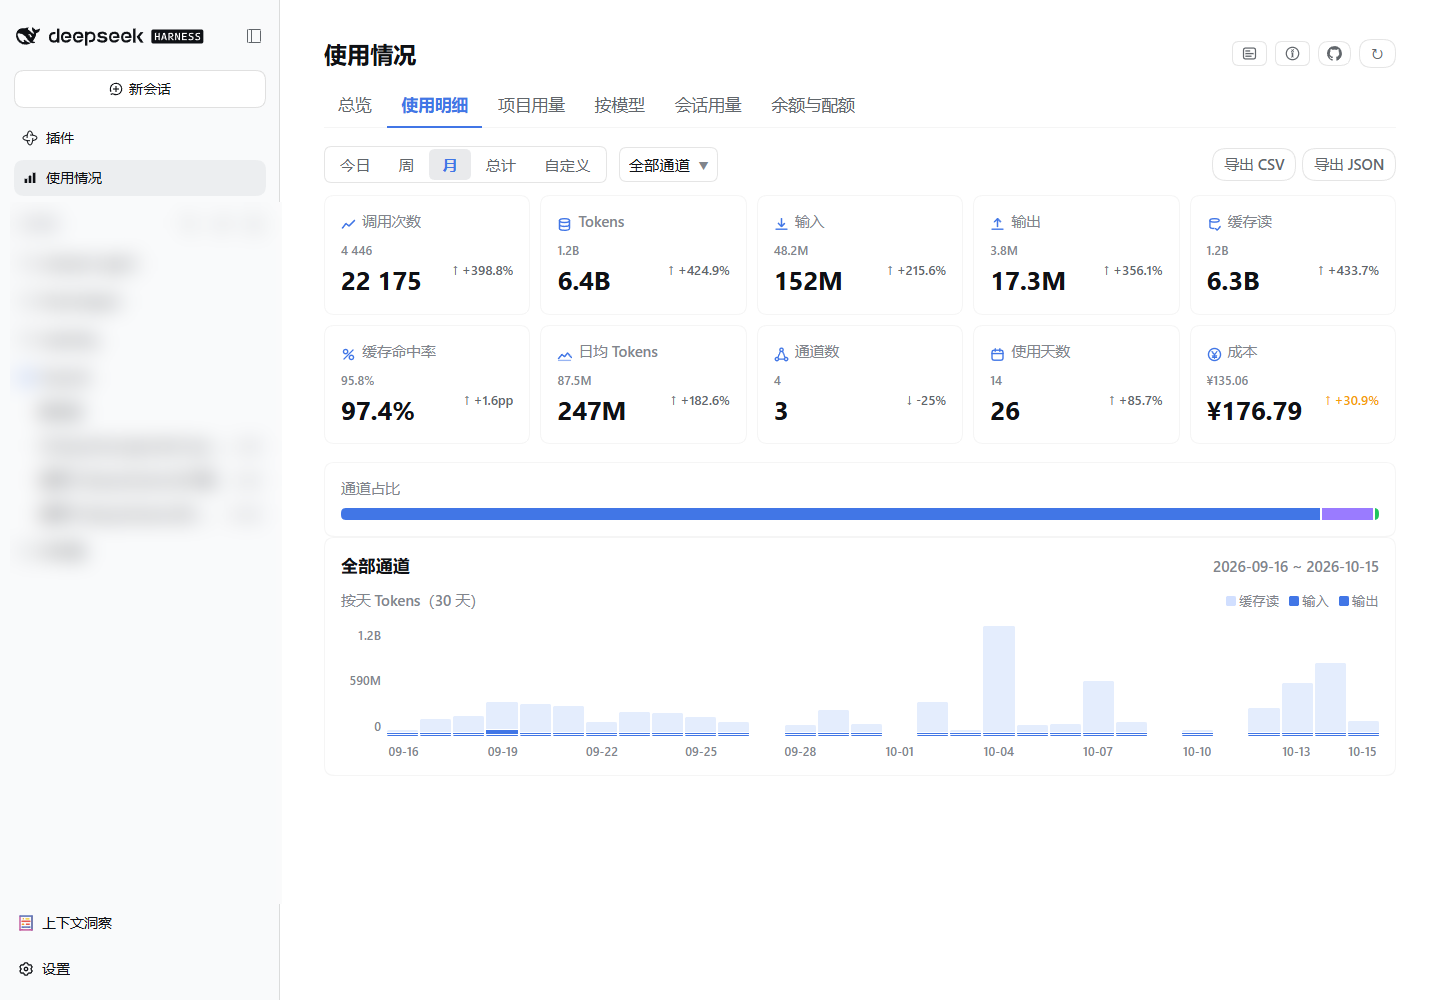
Task: Toggle the 输出 legend swatch
Action: (x=1344, y=601)
